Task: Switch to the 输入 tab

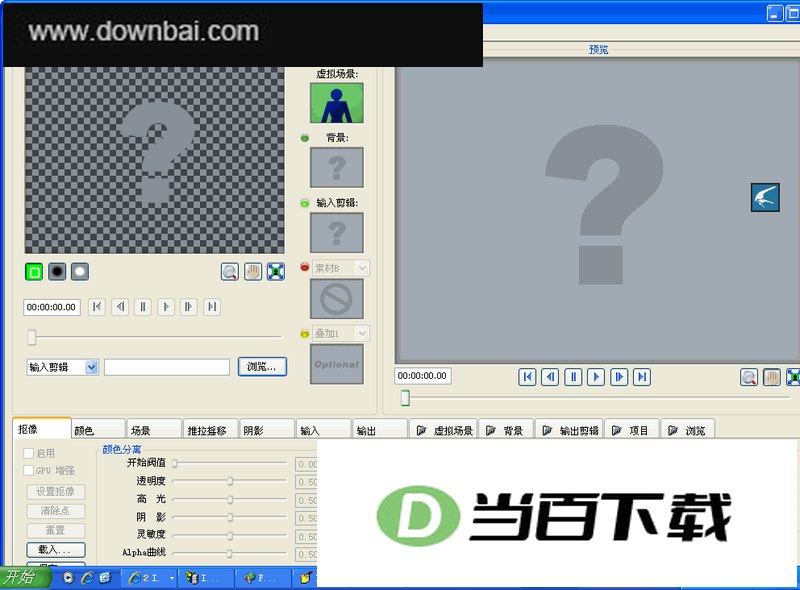Action: 324,430
